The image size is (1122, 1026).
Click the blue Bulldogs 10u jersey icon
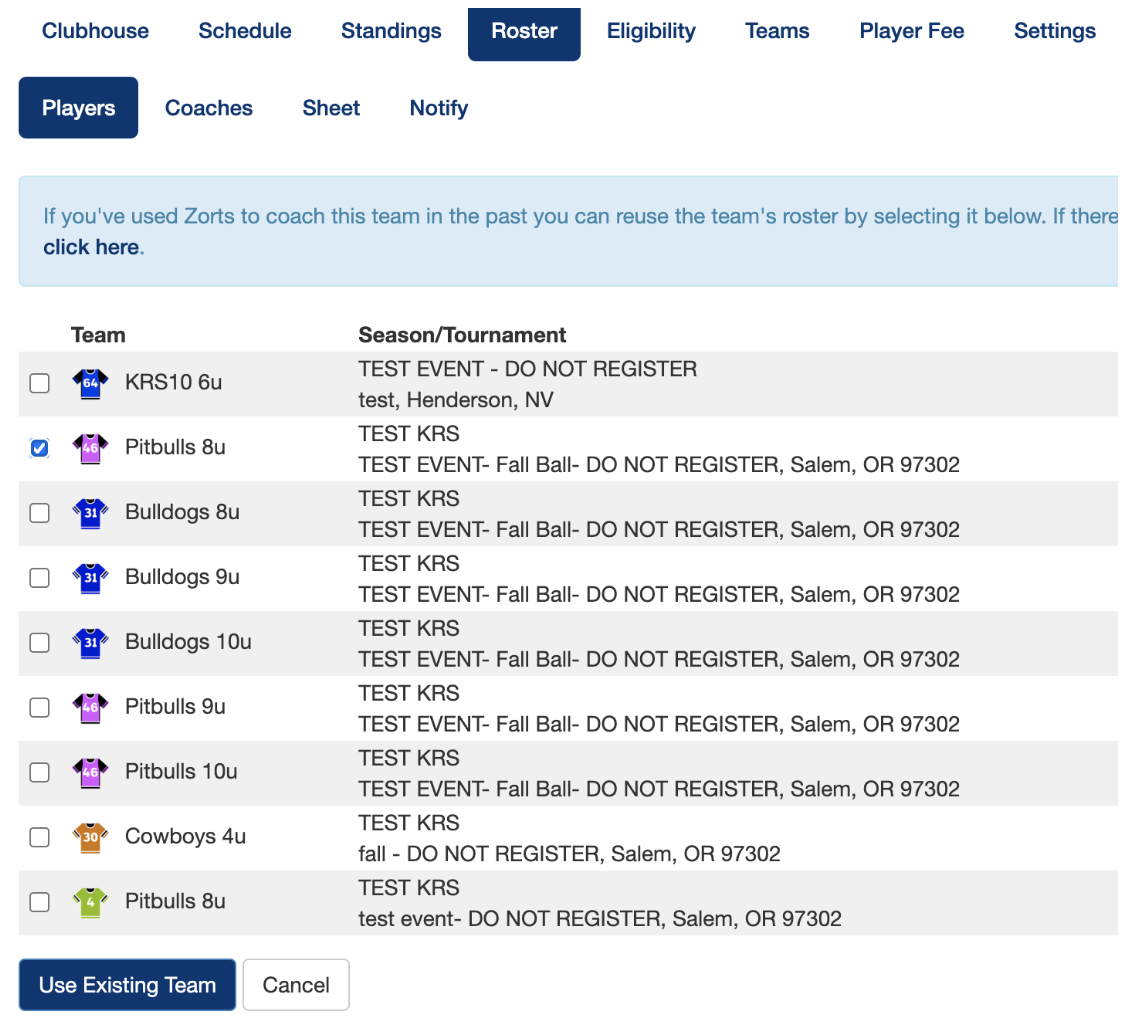click(x=90, y=642)
